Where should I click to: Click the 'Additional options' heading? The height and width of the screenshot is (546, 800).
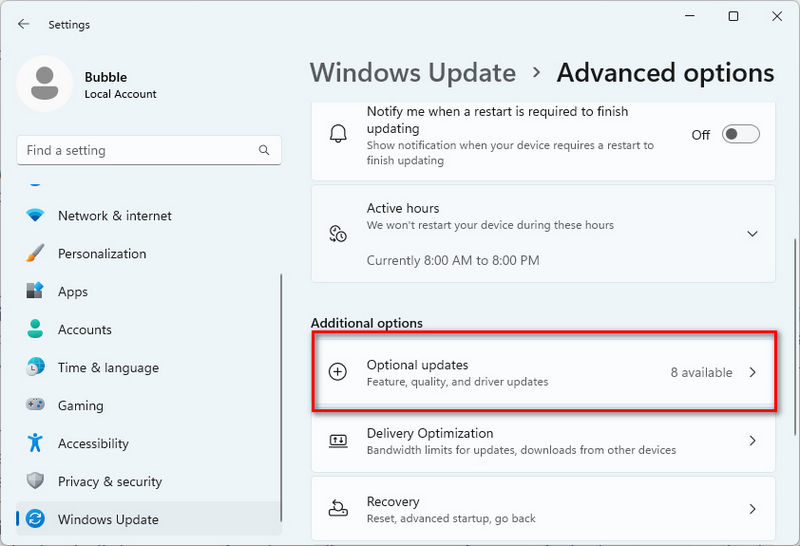point(366,323)
